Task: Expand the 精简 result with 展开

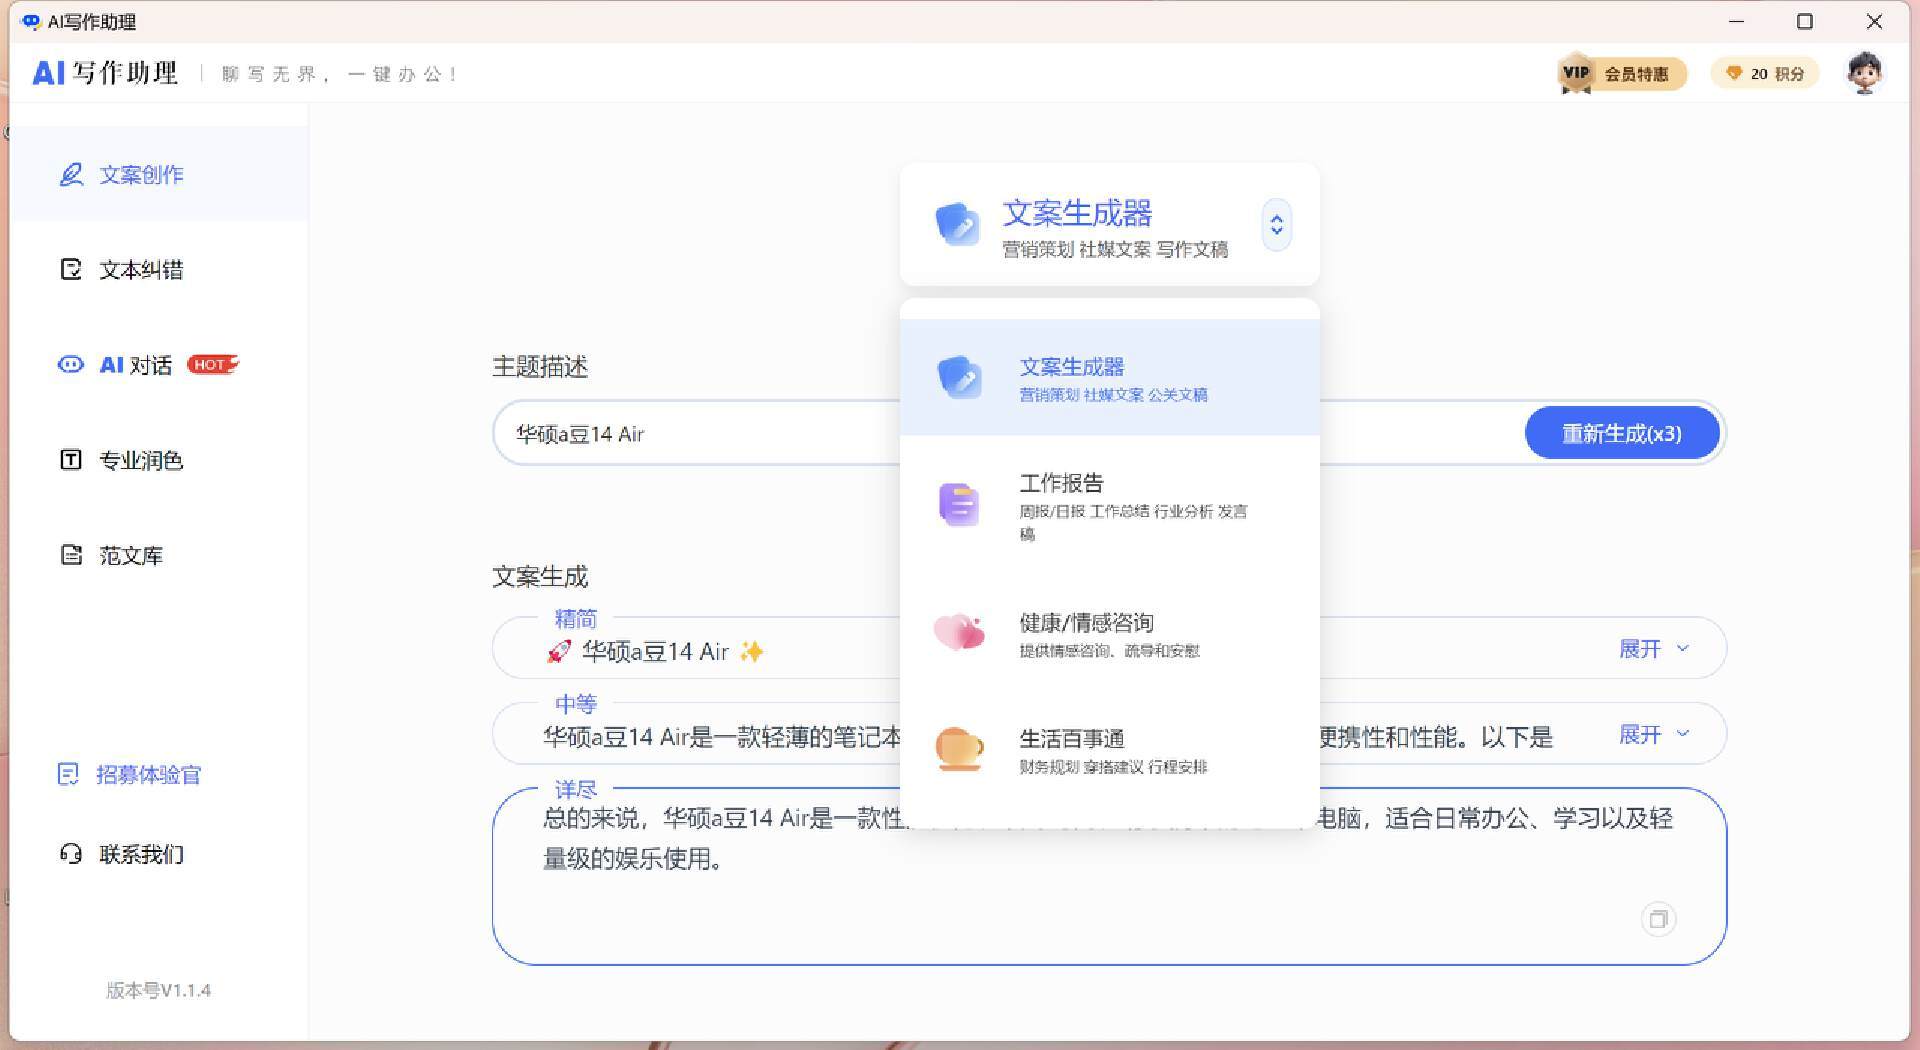Action: [1654, 649]
